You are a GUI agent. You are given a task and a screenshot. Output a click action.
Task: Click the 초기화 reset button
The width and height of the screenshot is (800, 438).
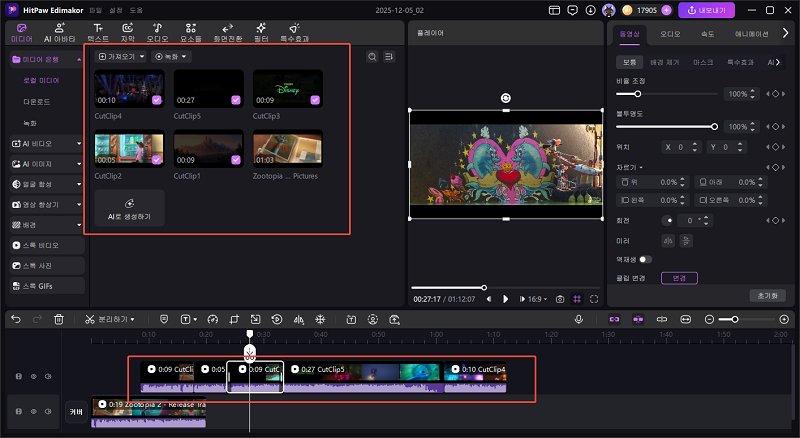click(767, 296)
